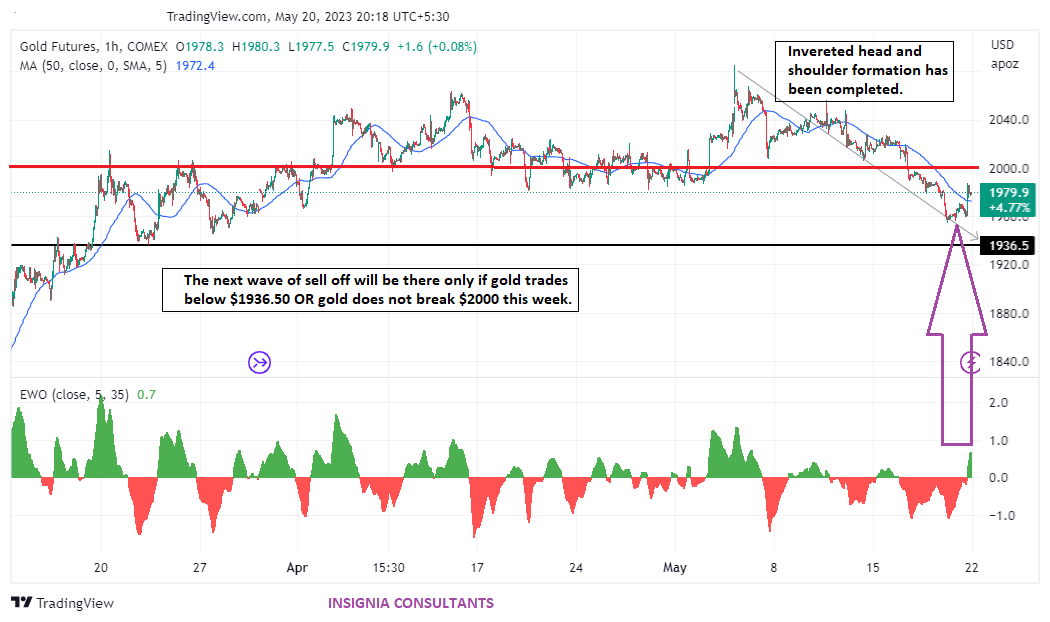
Task: Click the apoz unit label on price axis
Action: pyautogui.click(x=1003, y=63)
